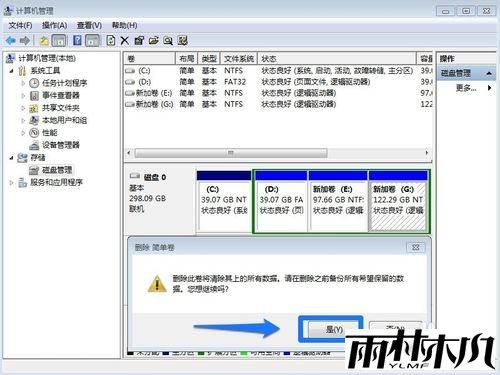Sort by the 状态 column header
Viewport: 500px width, 375px height.
pos(337,59)
